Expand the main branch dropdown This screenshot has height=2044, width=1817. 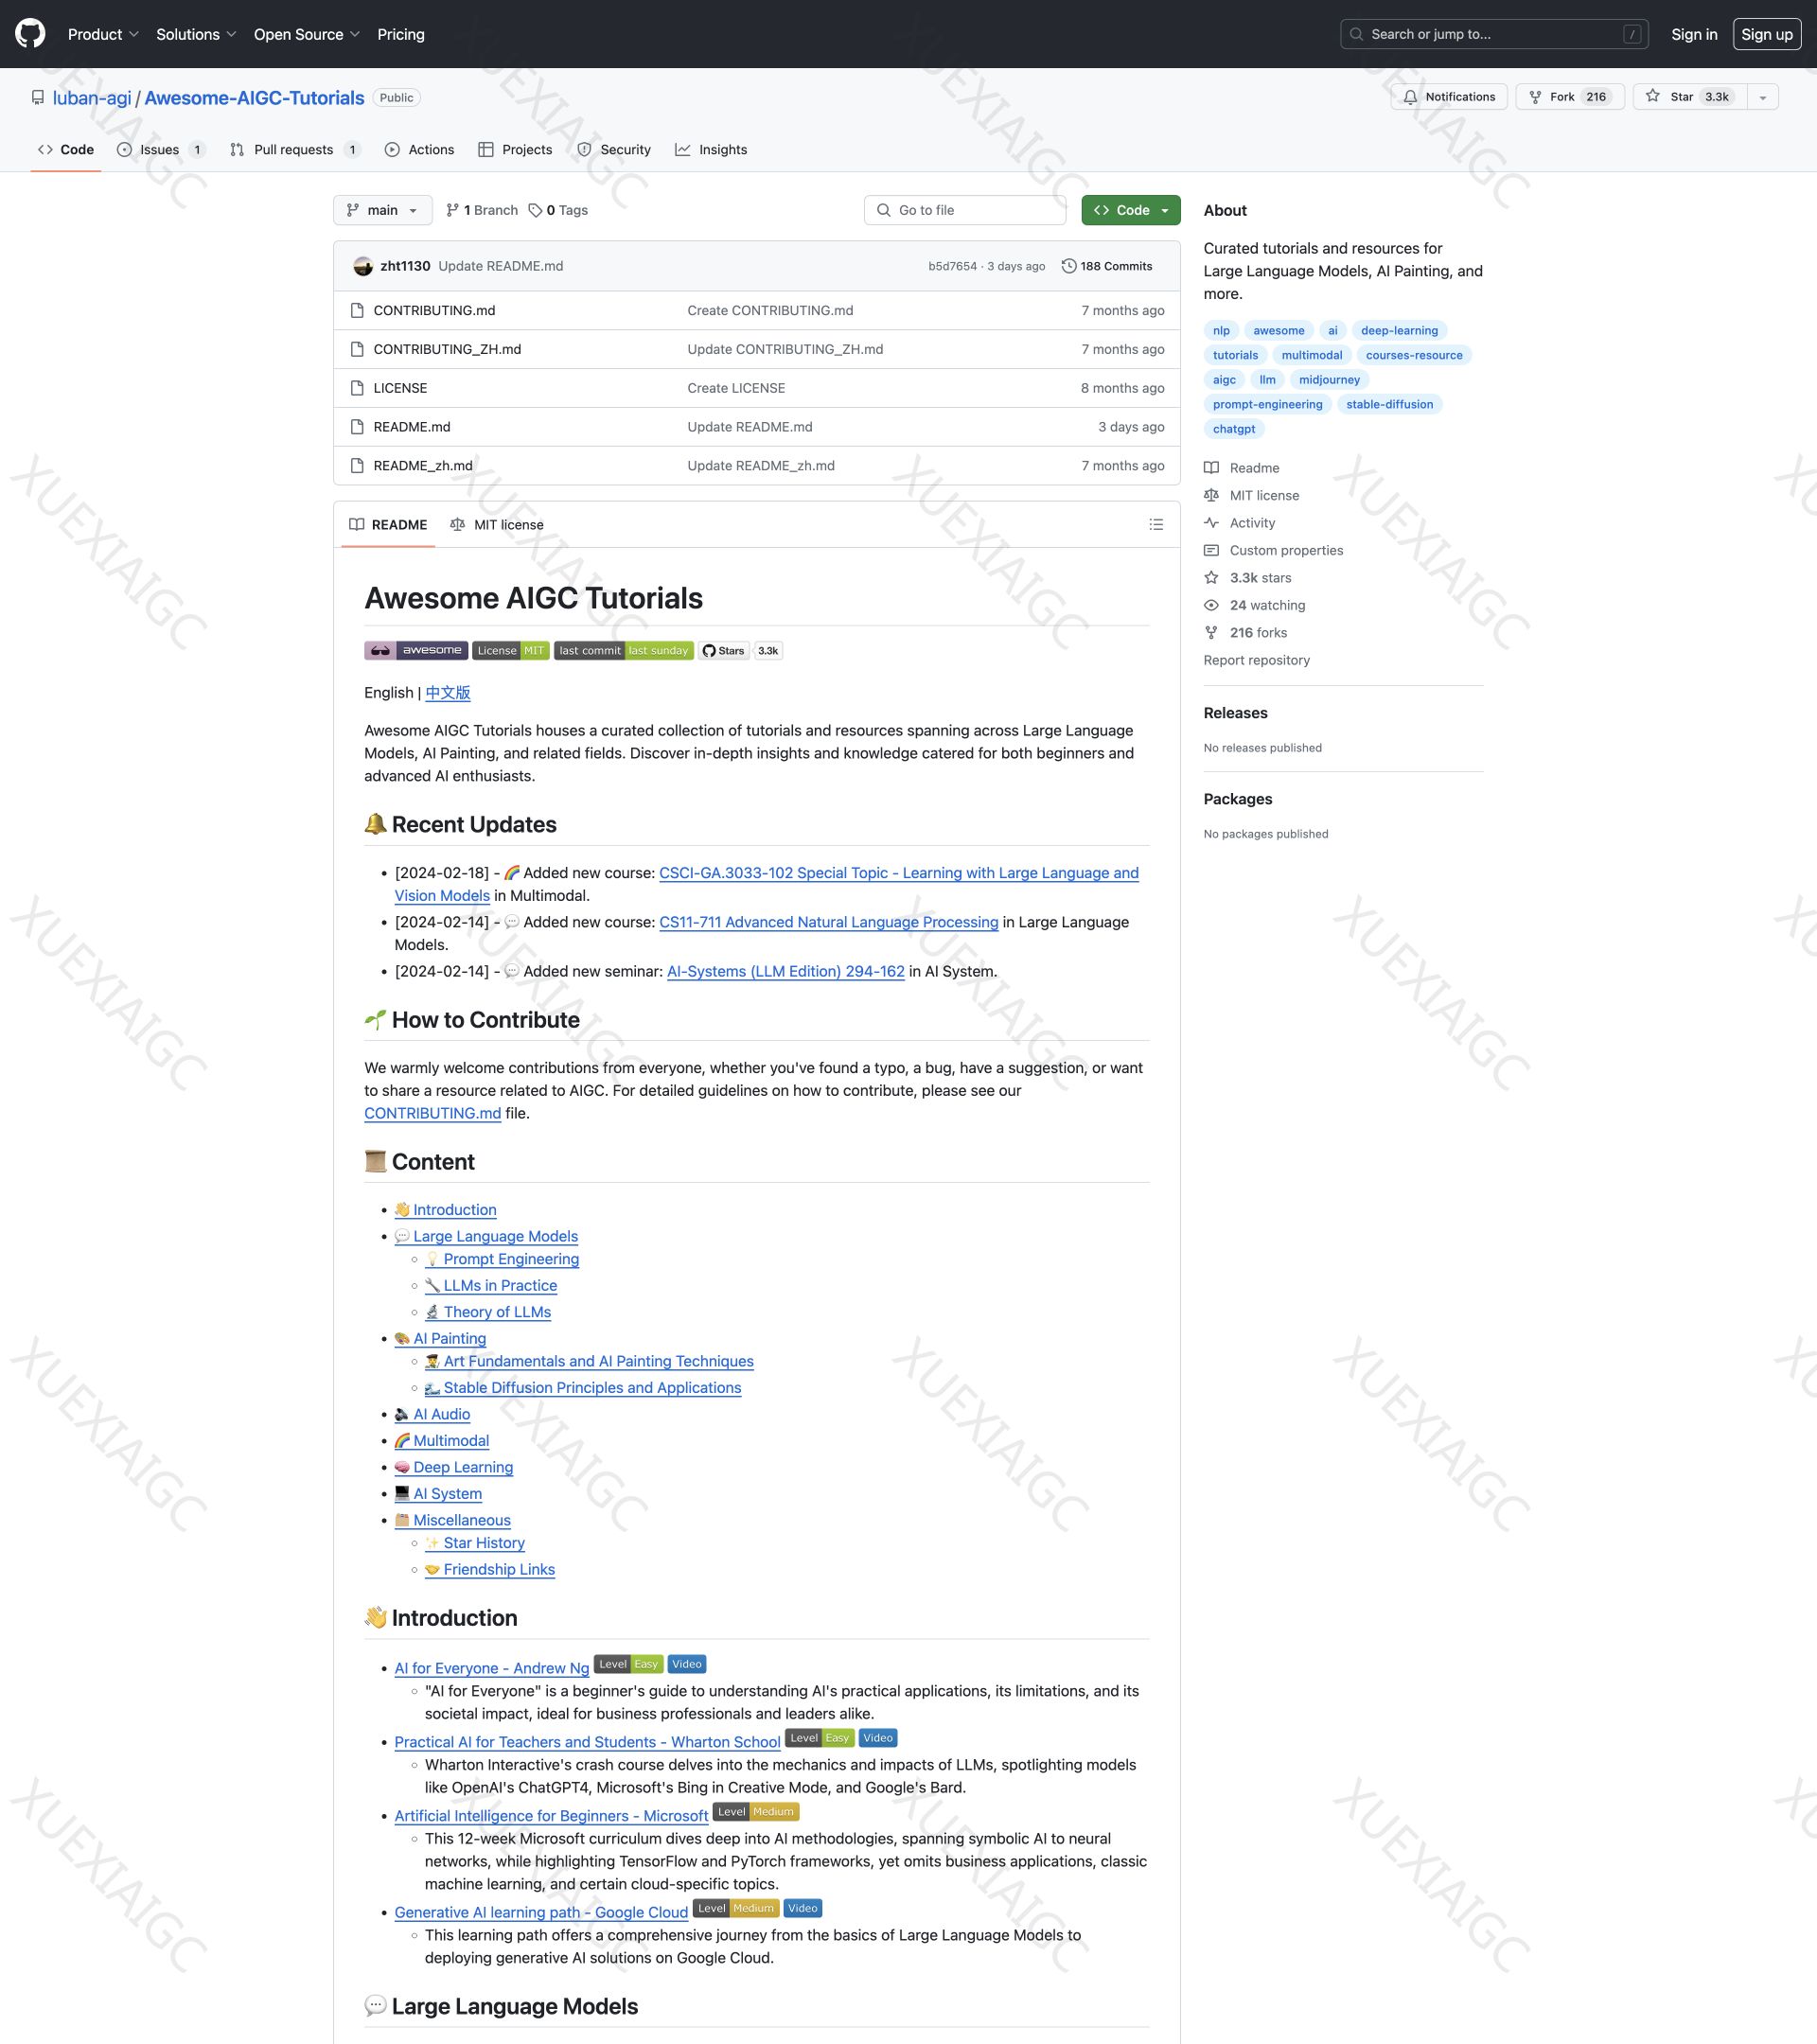pos(382,210)
